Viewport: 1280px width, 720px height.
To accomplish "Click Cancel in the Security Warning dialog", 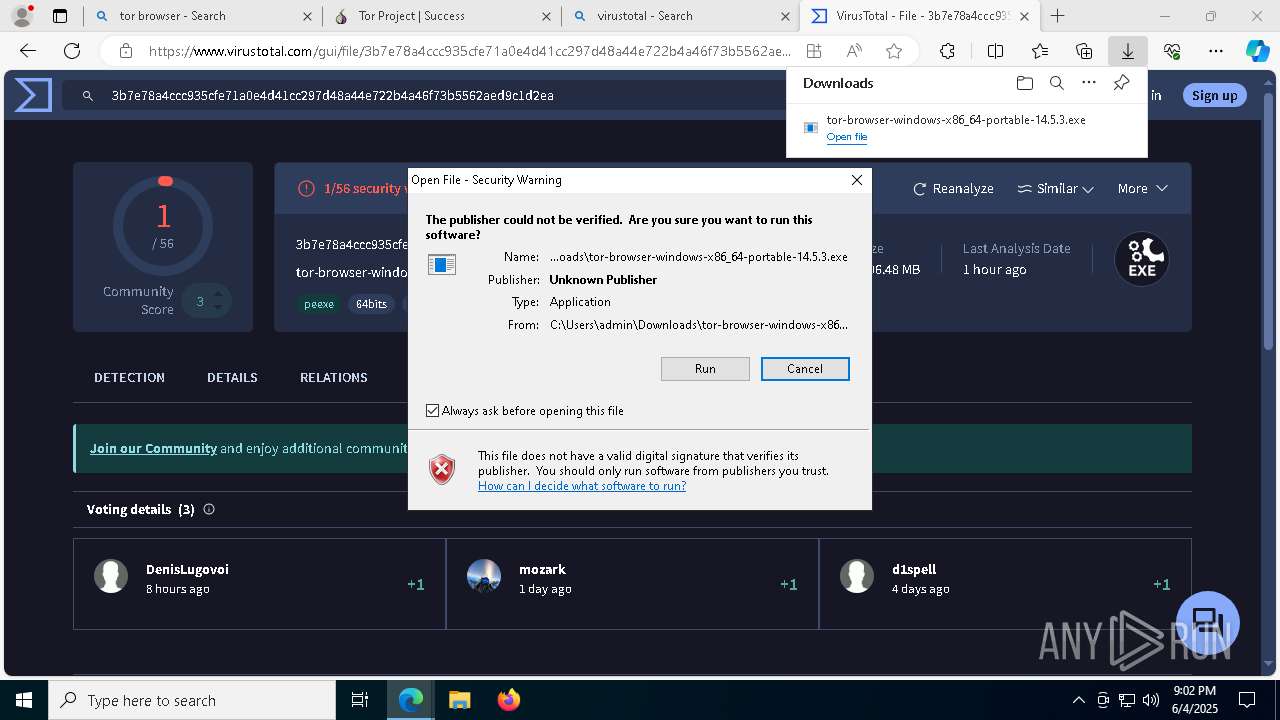I will point(805,369).
